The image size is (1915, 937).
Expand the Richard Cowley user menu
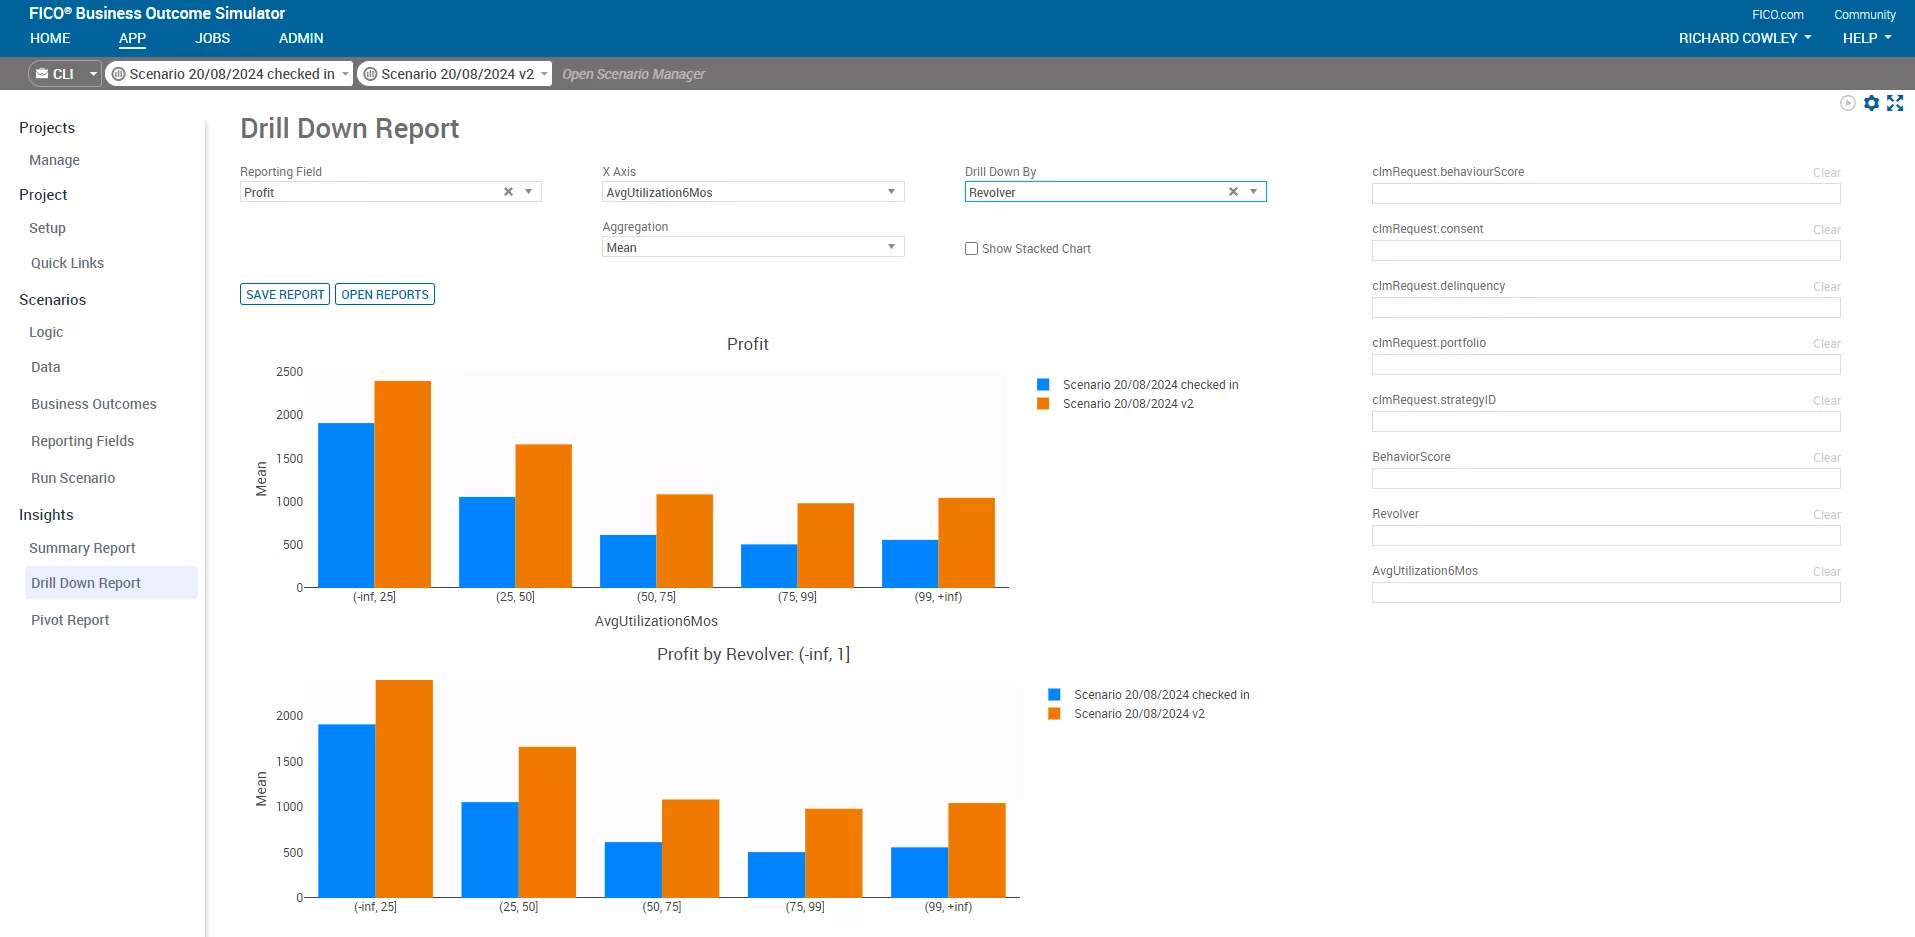click(x=1744, y=38)
